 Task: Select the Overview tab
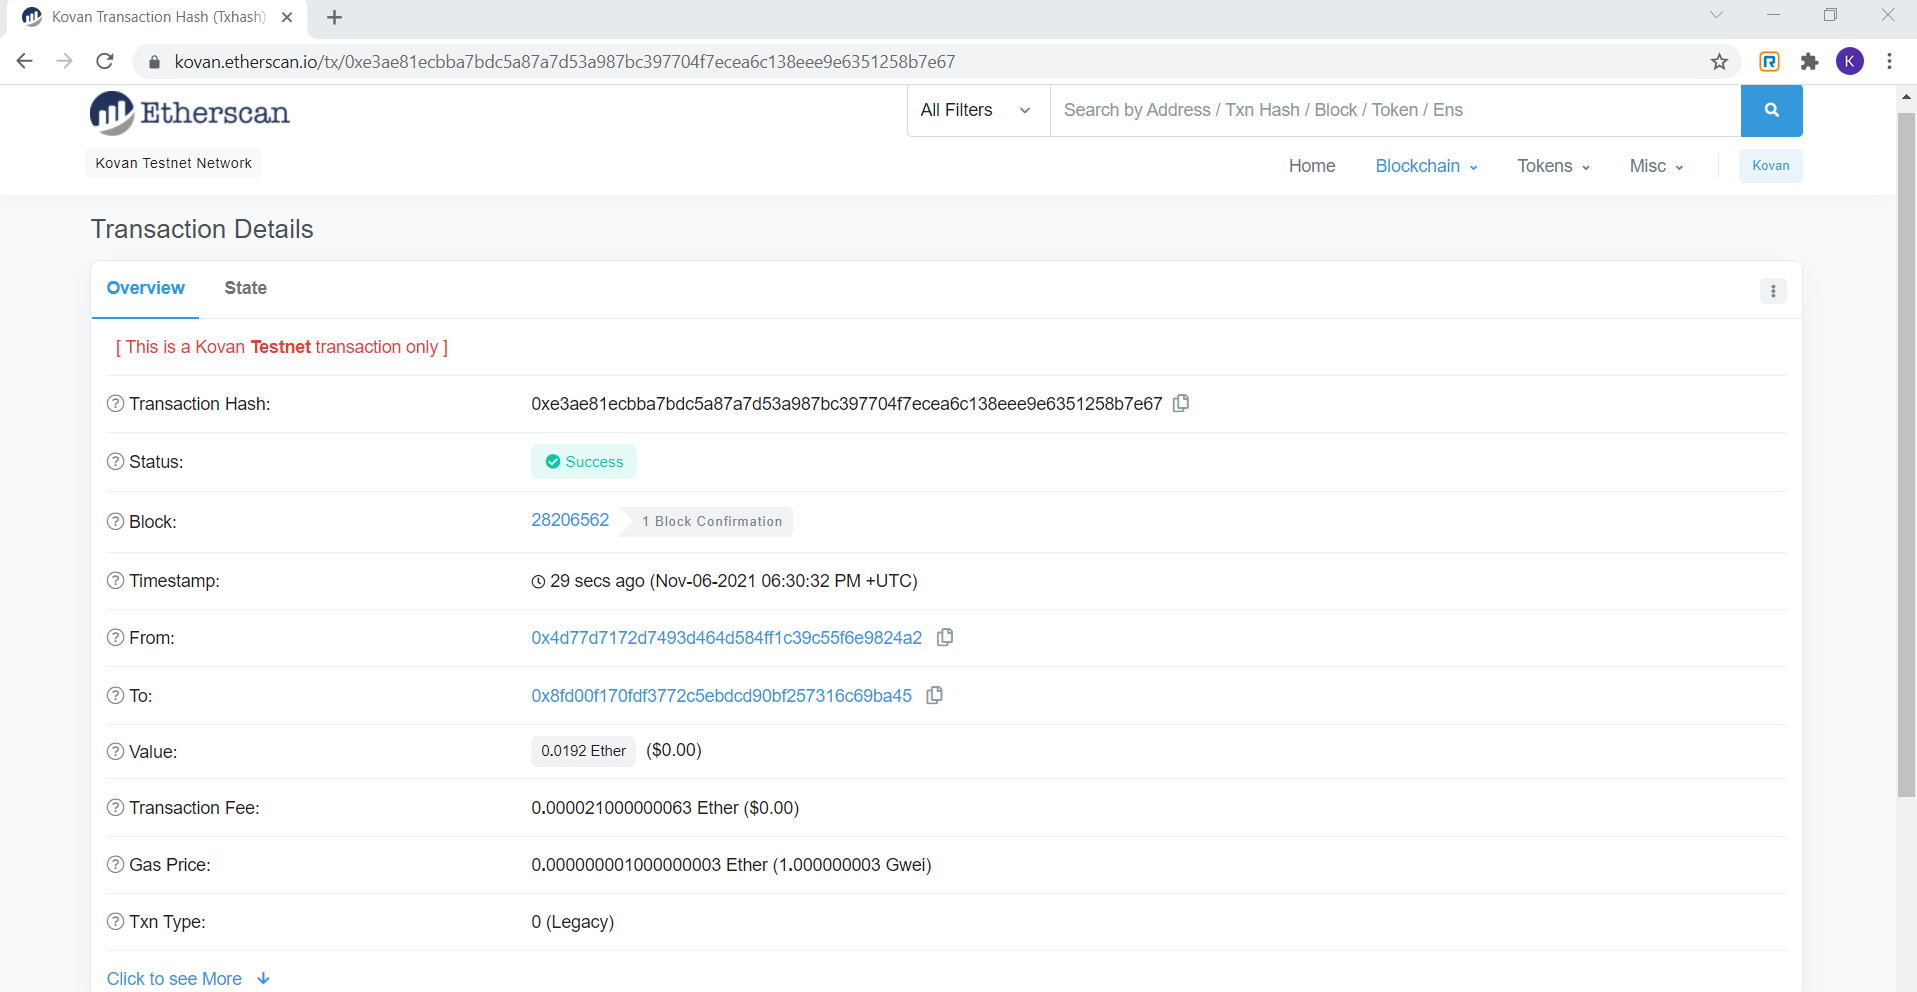pos(146,288)
